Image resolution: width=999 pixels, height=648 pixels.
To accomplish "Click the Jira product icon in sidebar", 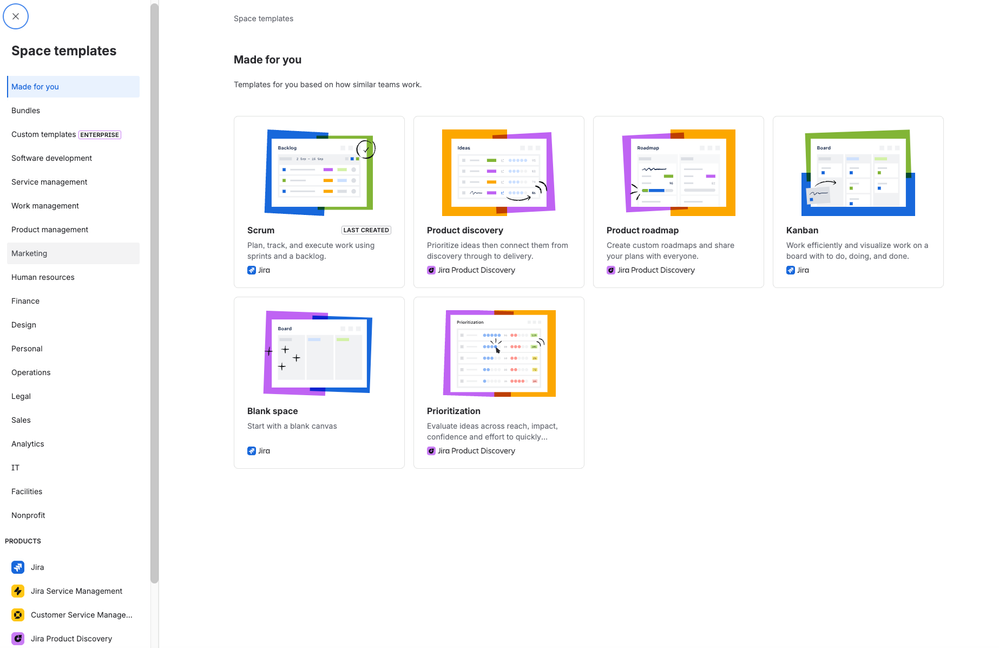I will [18, 567].
